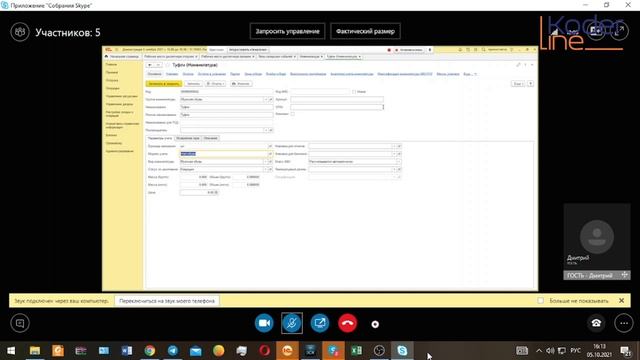
Task: Unmute the microphone button
Action: [x=292, y=323]
